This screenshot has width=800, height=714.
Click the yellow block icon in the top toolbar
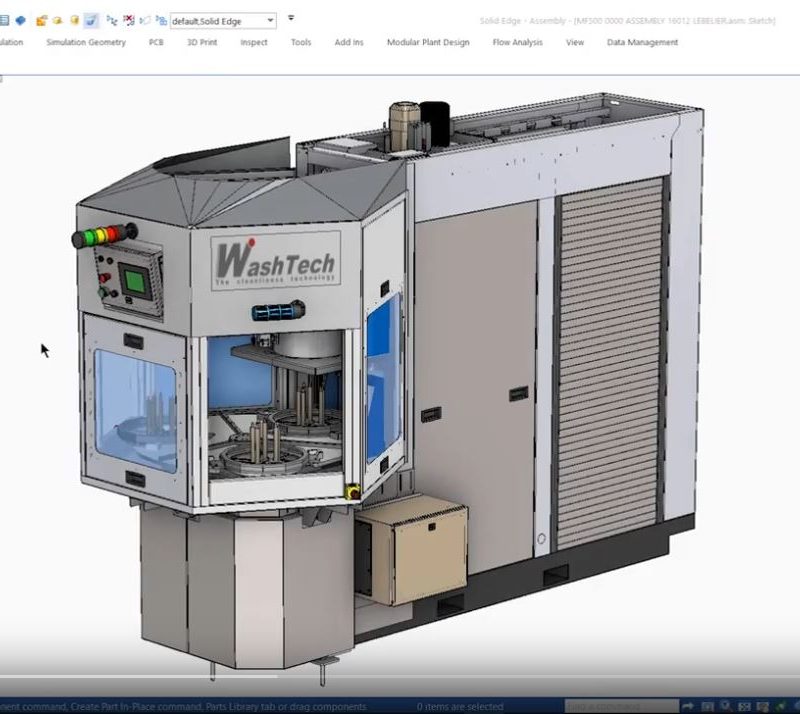pyautogui.click(x=58, y=20)
